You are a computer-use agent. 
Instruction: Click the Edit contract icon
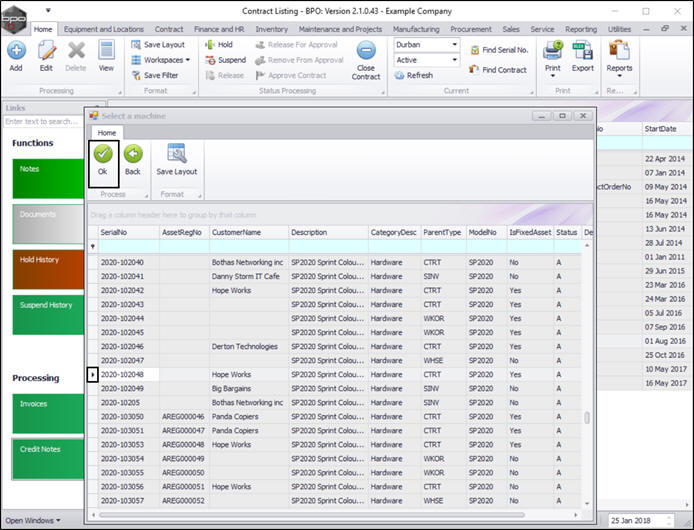(46, 50)
